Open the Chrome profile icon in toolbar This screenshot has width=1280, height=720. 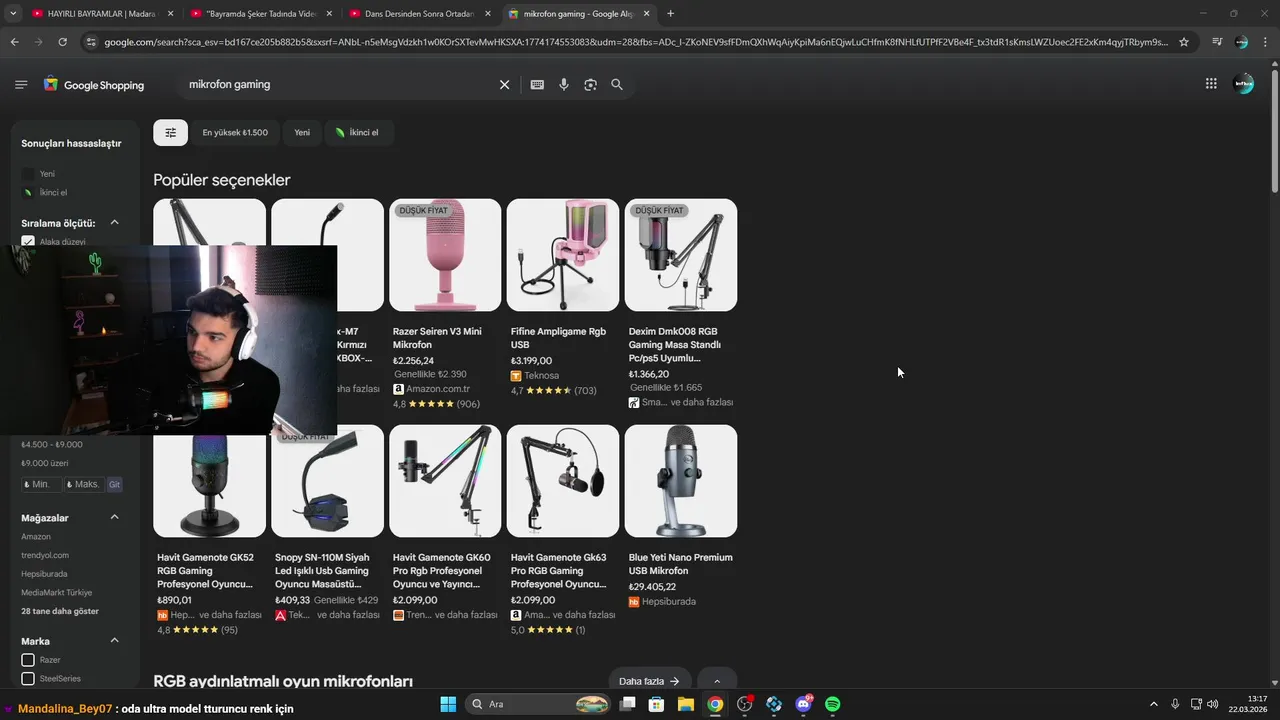coord(1241,42)
